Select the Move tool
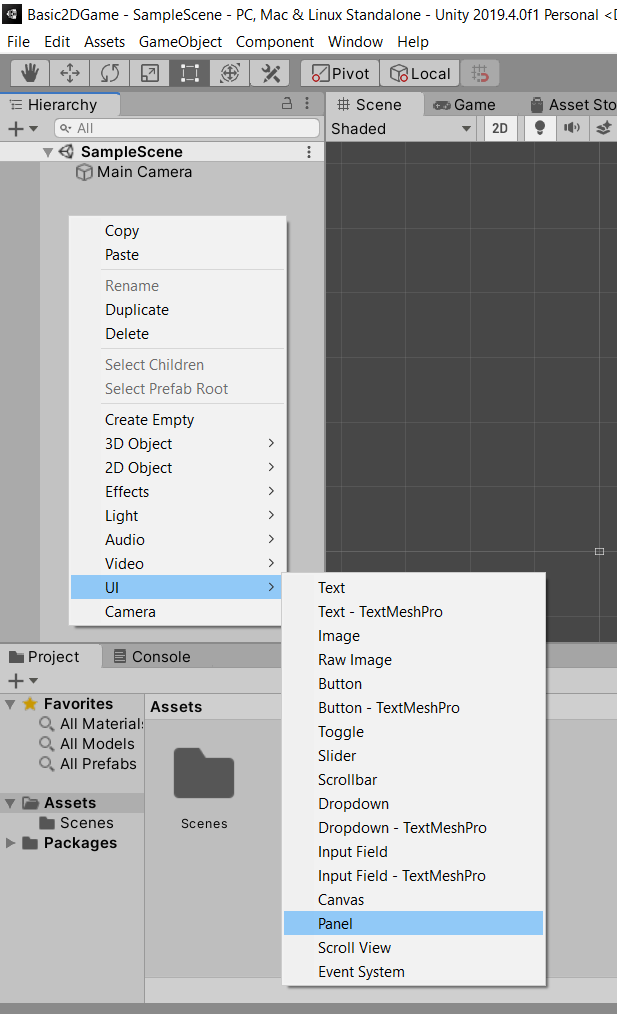 [x=70, y=74]
